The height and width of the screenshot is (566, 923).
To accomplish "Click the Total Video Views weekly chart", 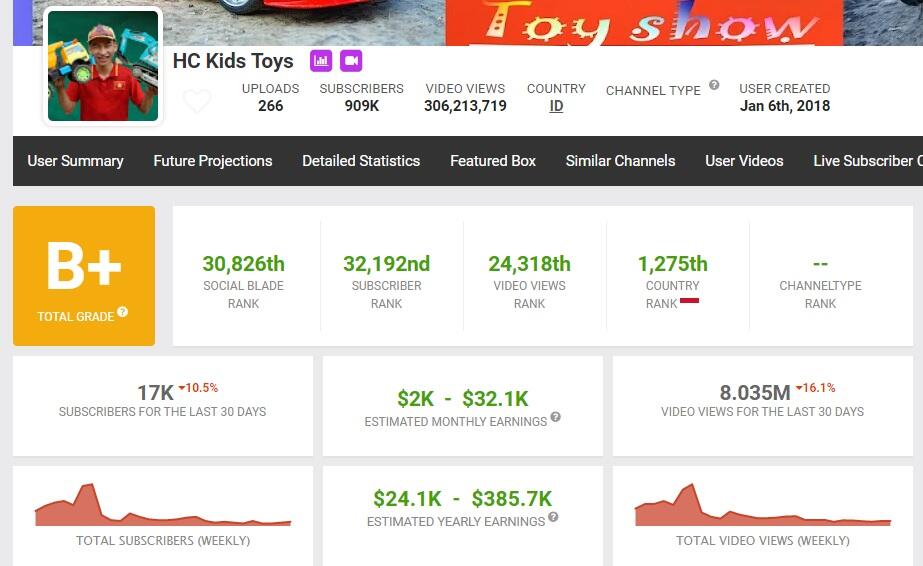I will pos(762,506).
